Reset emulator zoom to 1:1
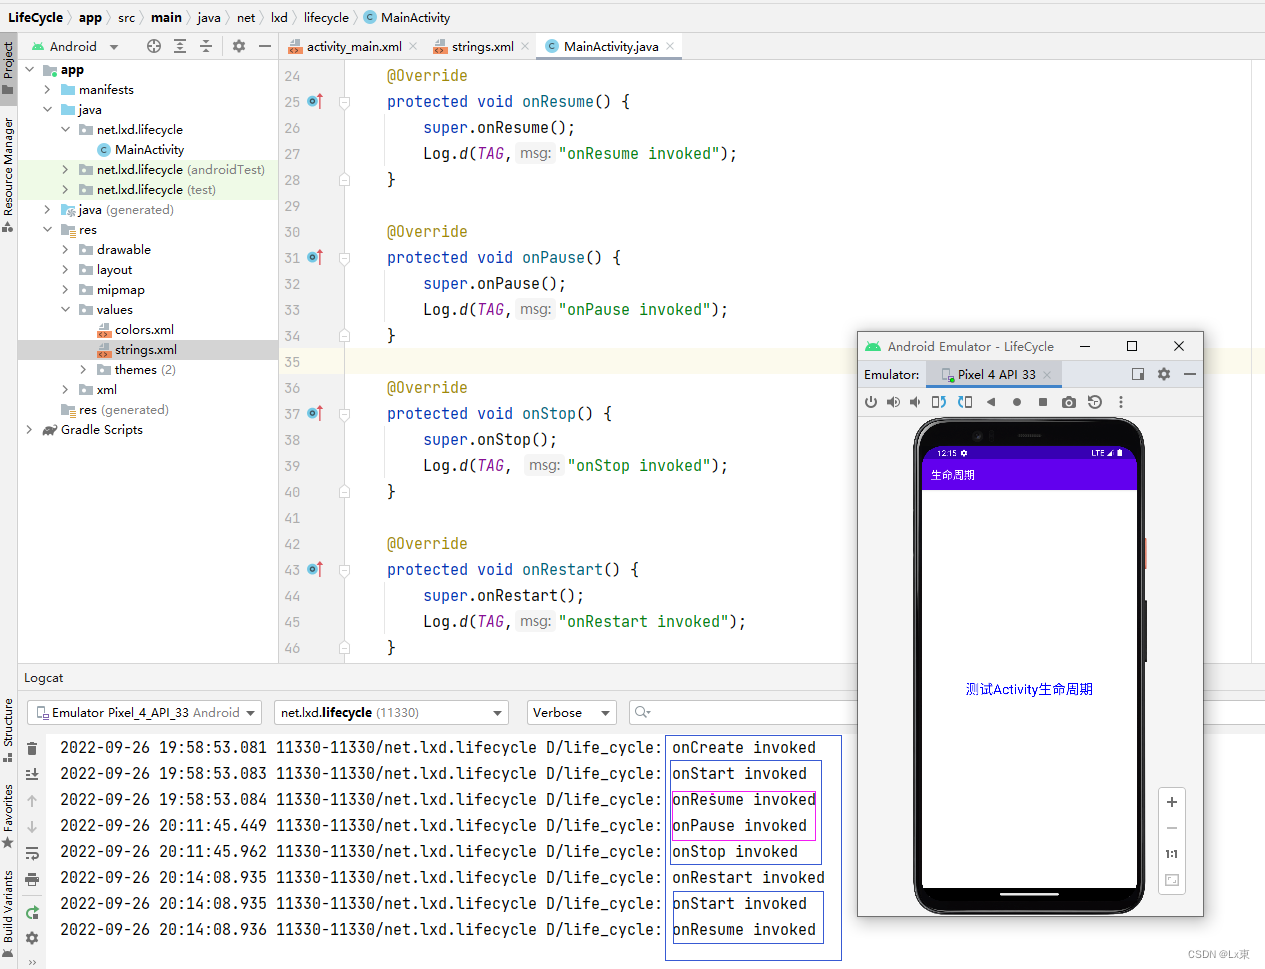Screen dimensions: 1265x969 tap(1171, 854)
